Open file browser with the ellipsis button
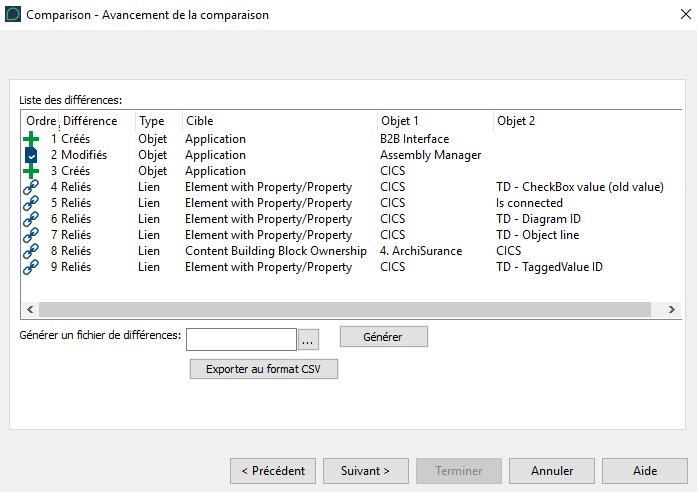The height and width of the screenshot is (492, 697). [308, 340]
